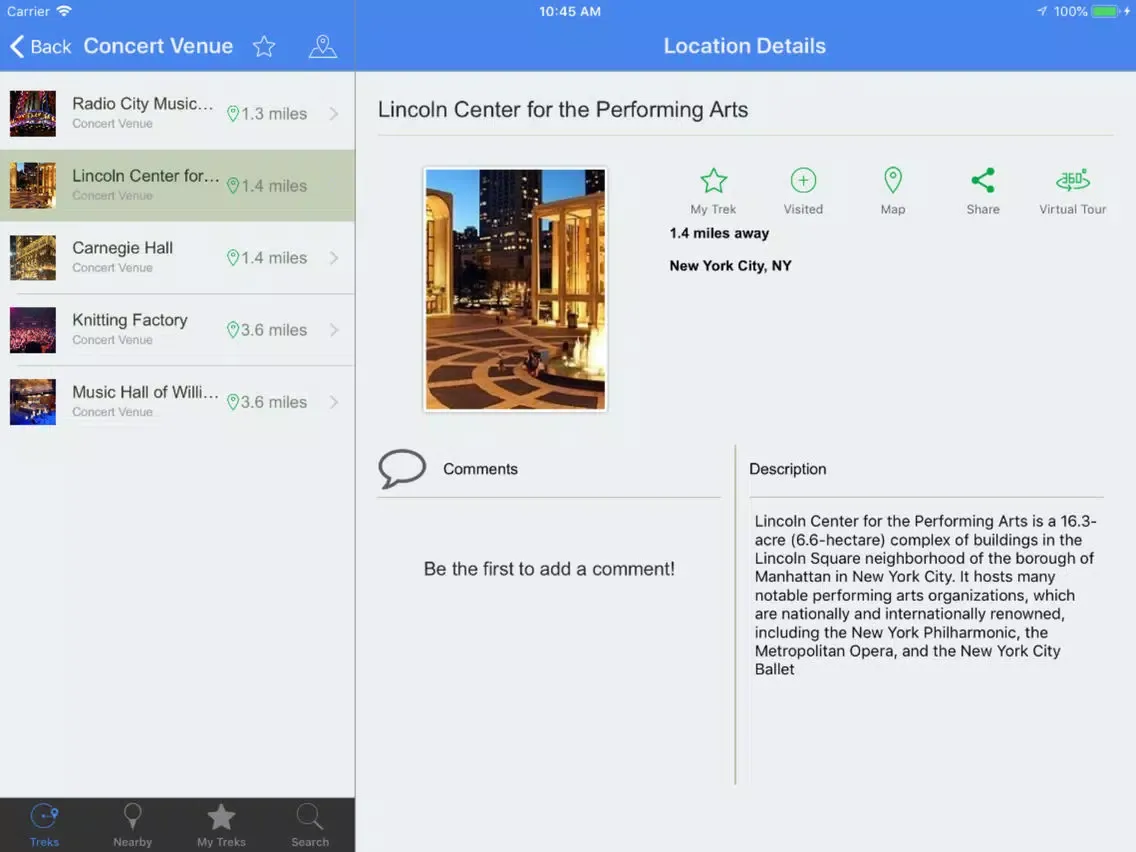Image resolution: width=1136 pixels, height=852 pixels.
Task: Tap the Lincoln Center description paragraph
Action: coord(925,595)
